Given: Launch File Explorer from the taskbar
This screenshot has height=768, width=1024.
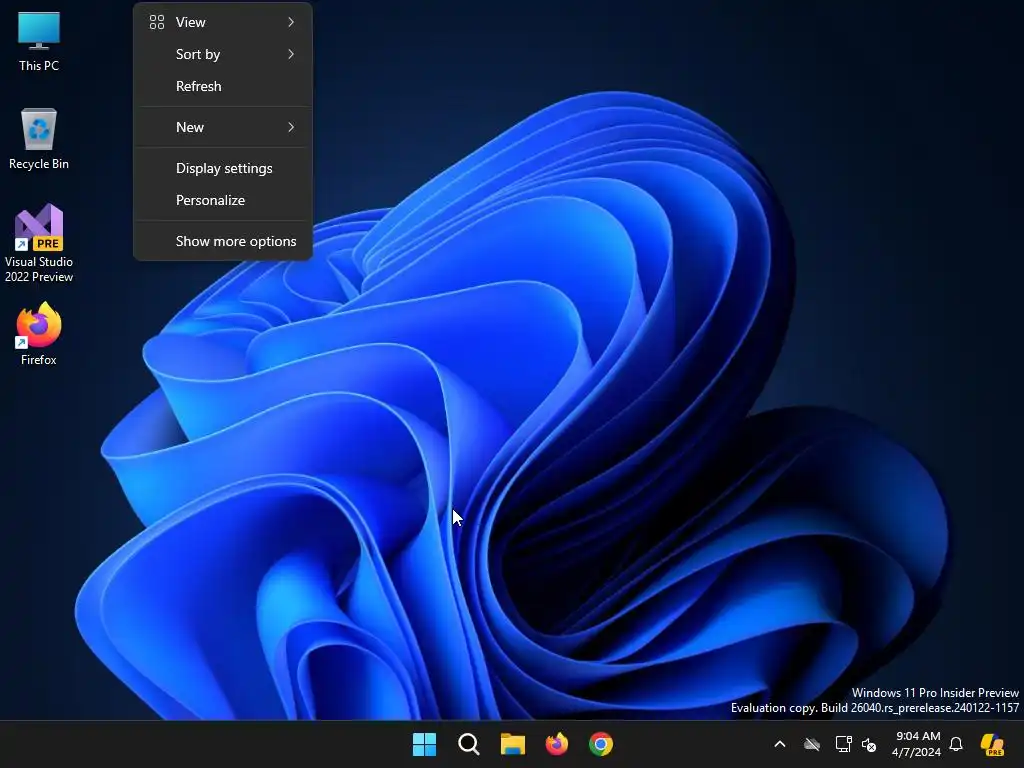Looking at the screenshot, I should point(513,744).
